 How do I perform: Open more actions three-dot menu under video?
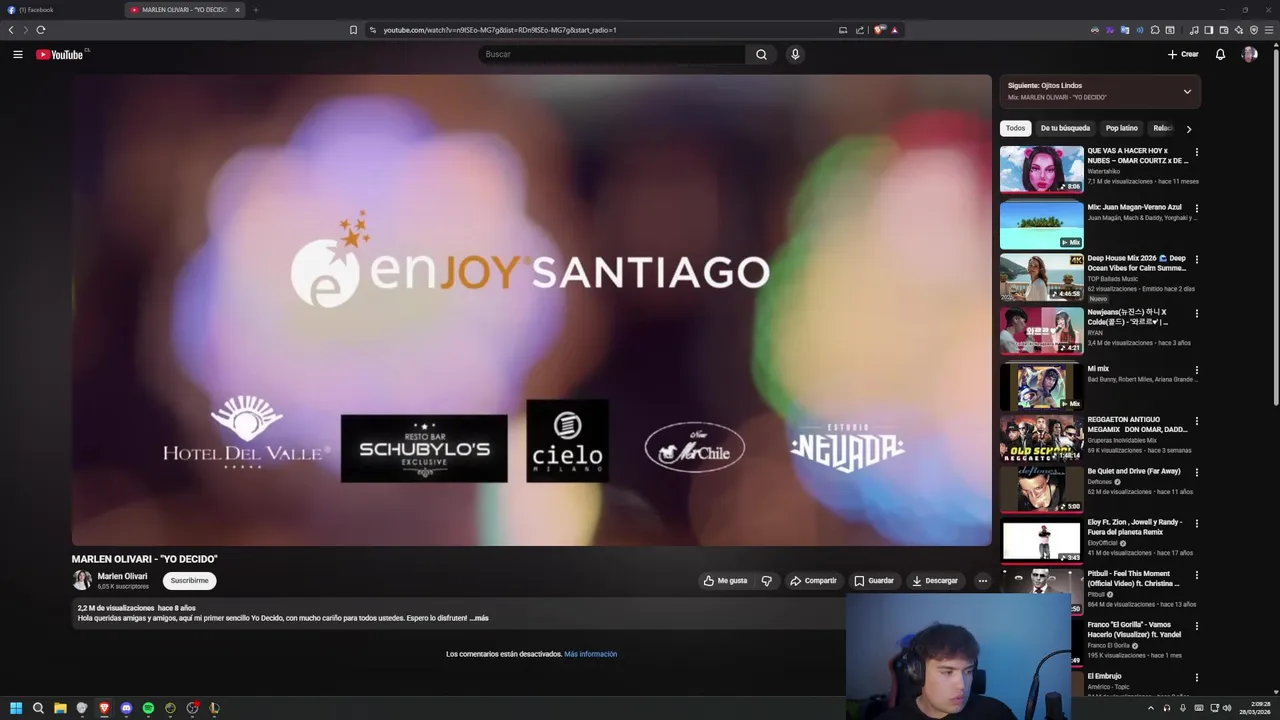[x=982, y=580]
